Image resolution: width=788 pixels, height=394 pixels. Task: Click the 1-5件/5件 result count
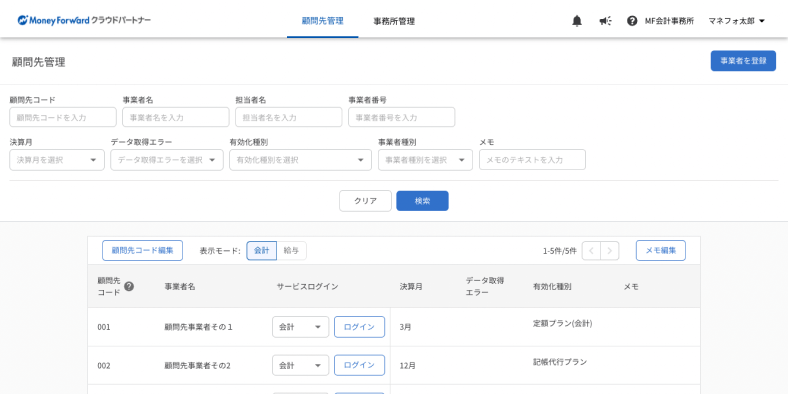tap(560, 251)
